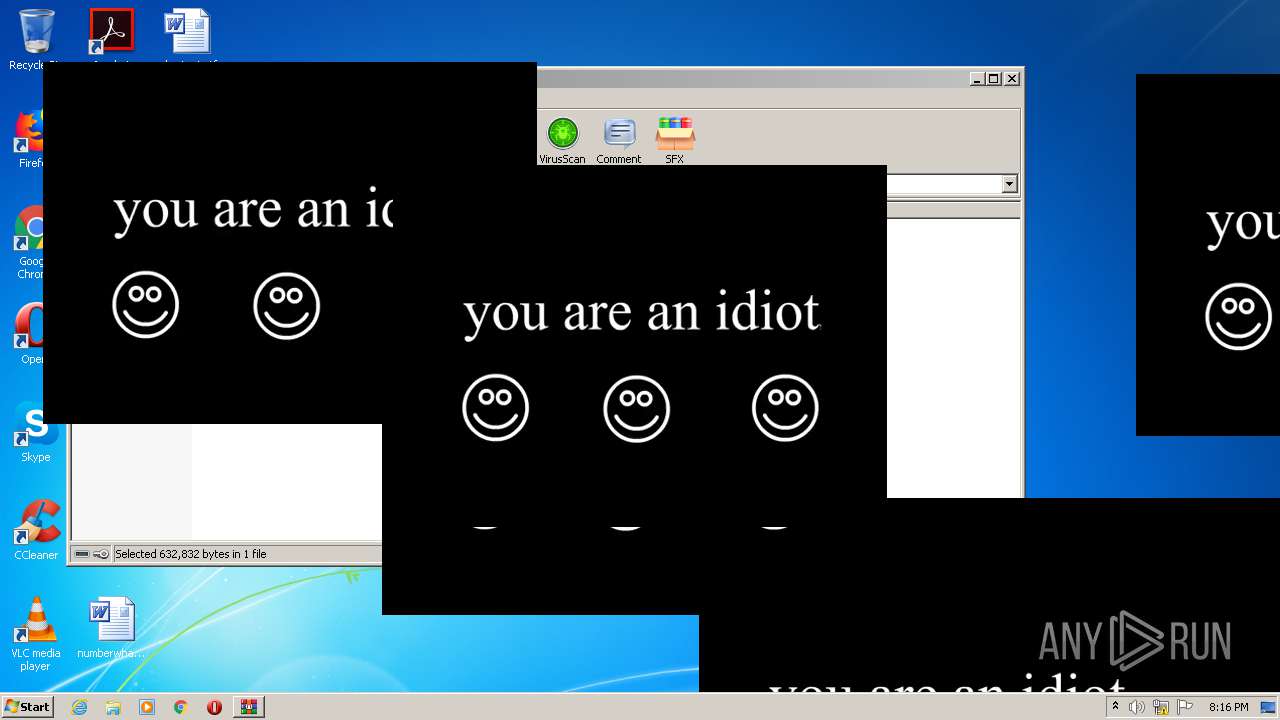Screen dimensions: 1280x720
Task: Show hidden system tray icons
Action: point(1115,707)
